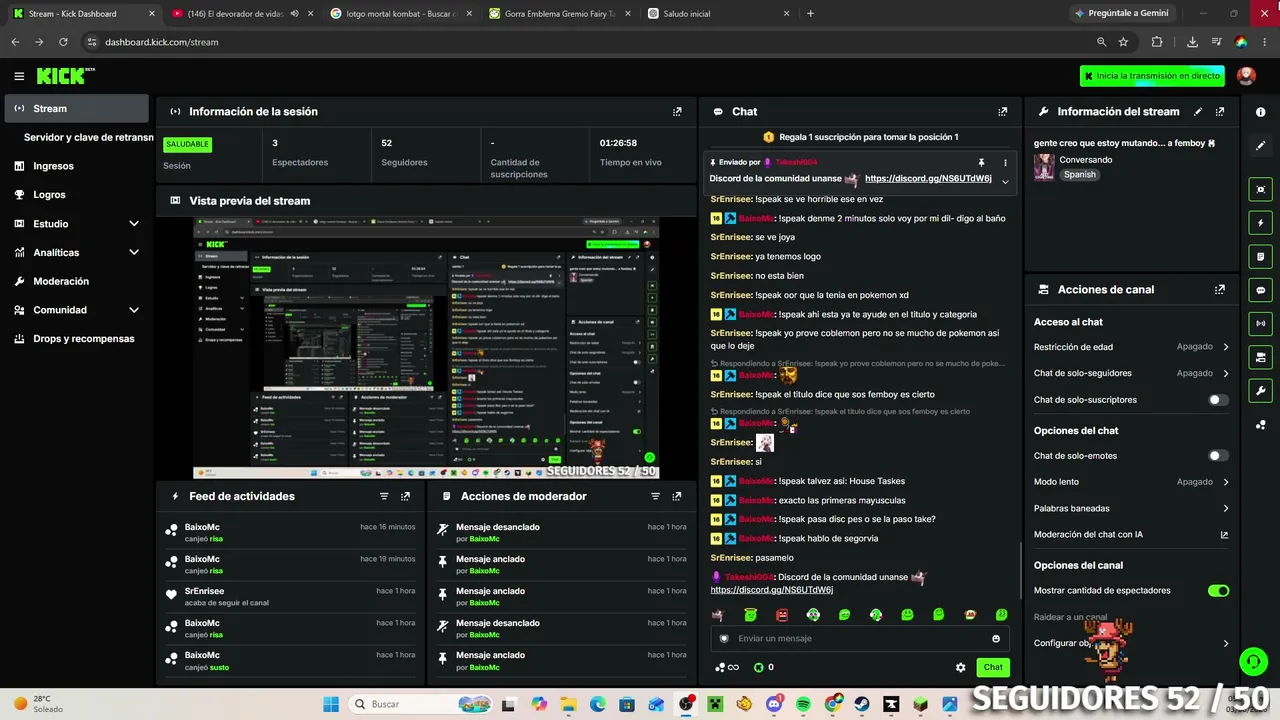Click the Spanish language tag

(x=1079, y=174)
